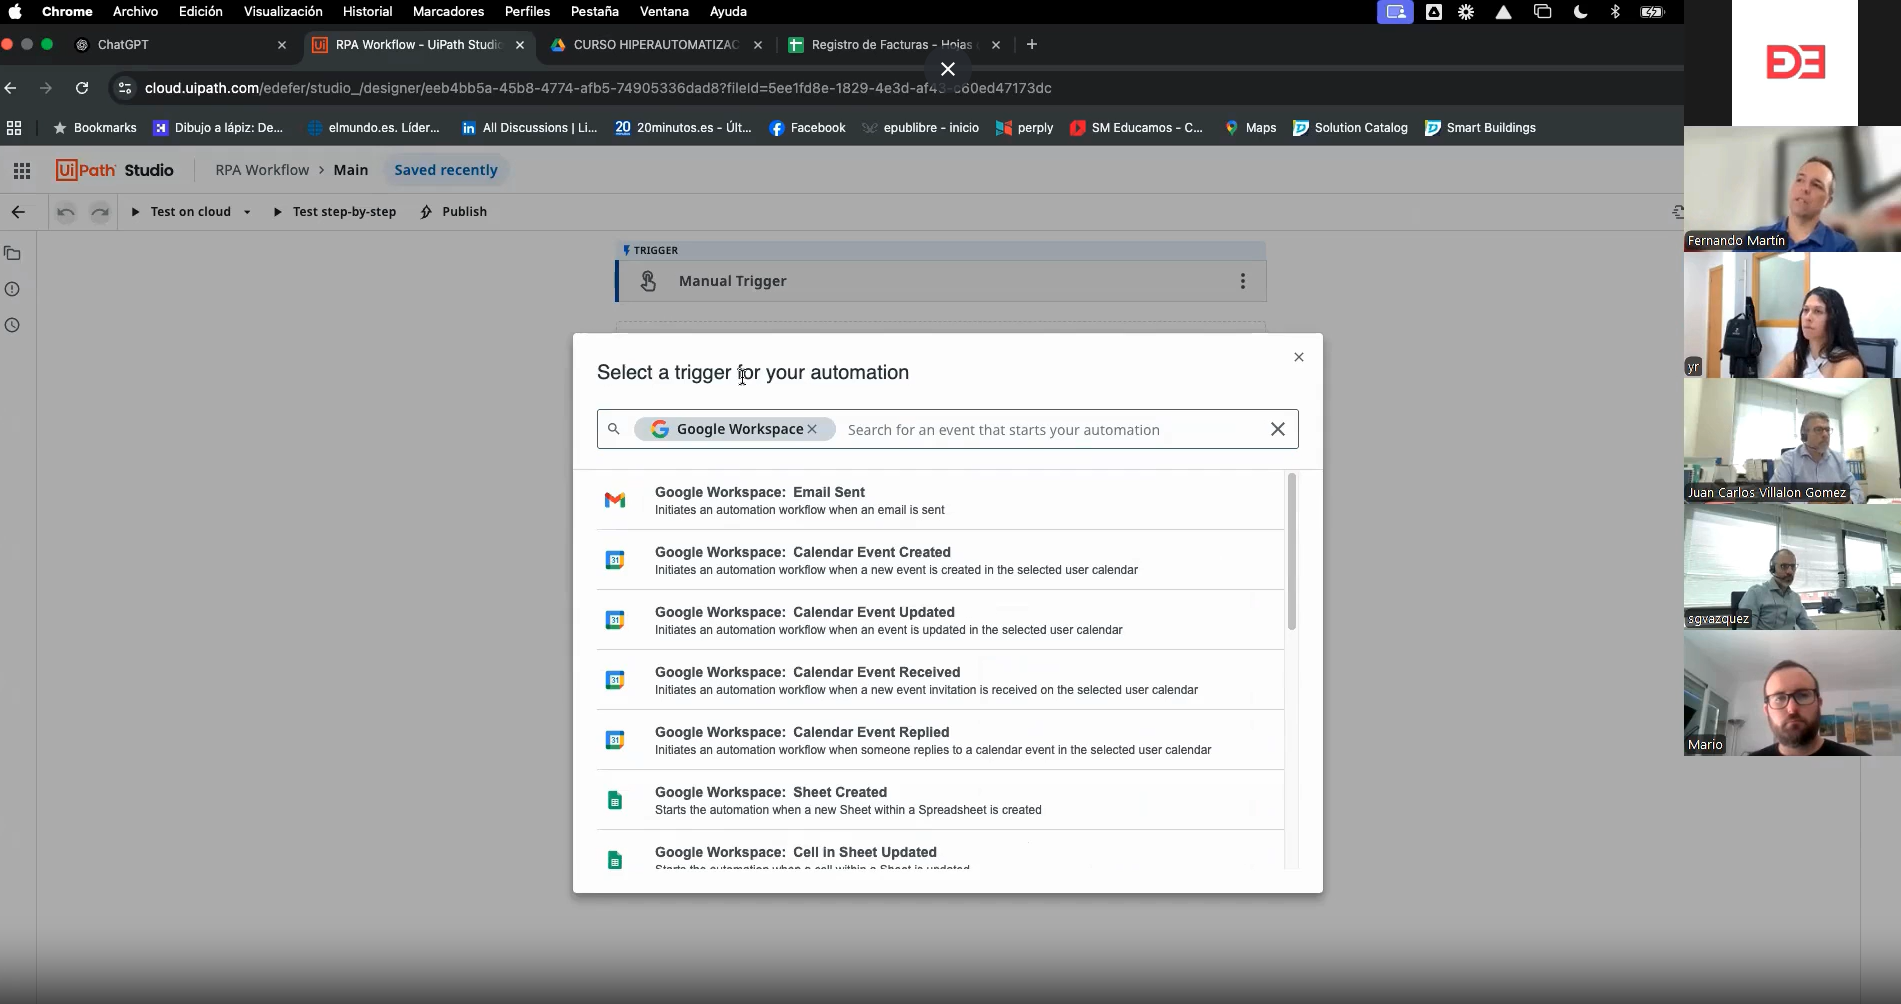Click the trigger list scrollbar
Image resolution: width=1901 pixels, height=1004 pixels.
(1292, 552)
